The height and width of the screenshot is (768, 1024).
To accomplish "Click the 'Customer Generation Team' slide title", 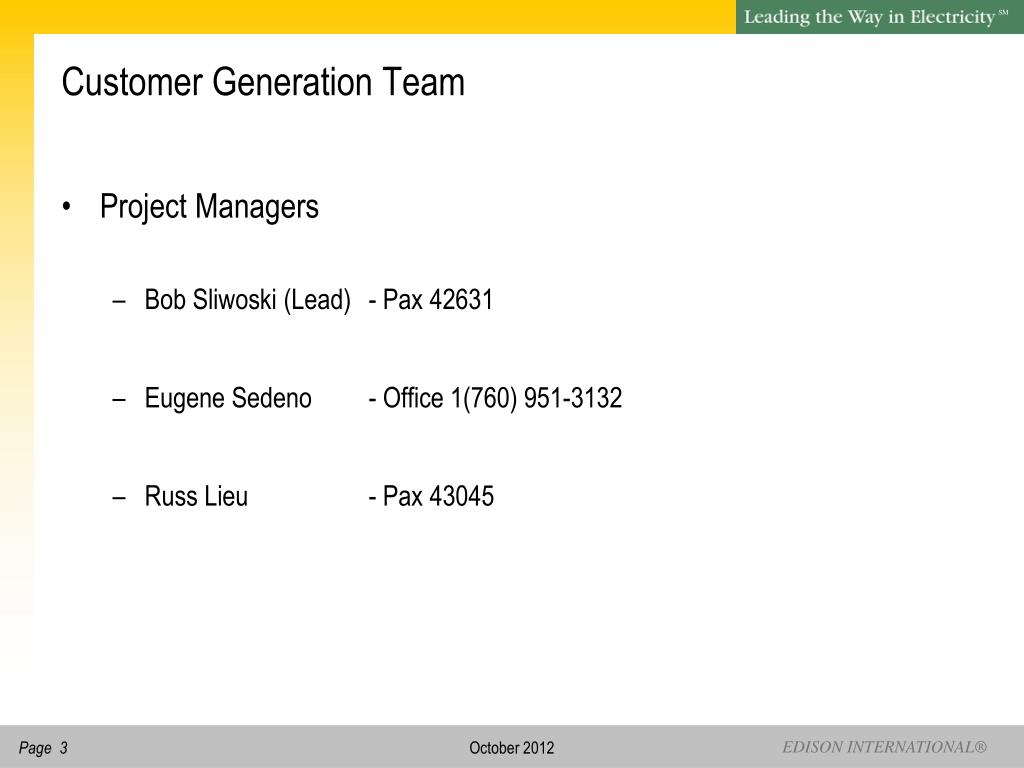I will point(263,82).
